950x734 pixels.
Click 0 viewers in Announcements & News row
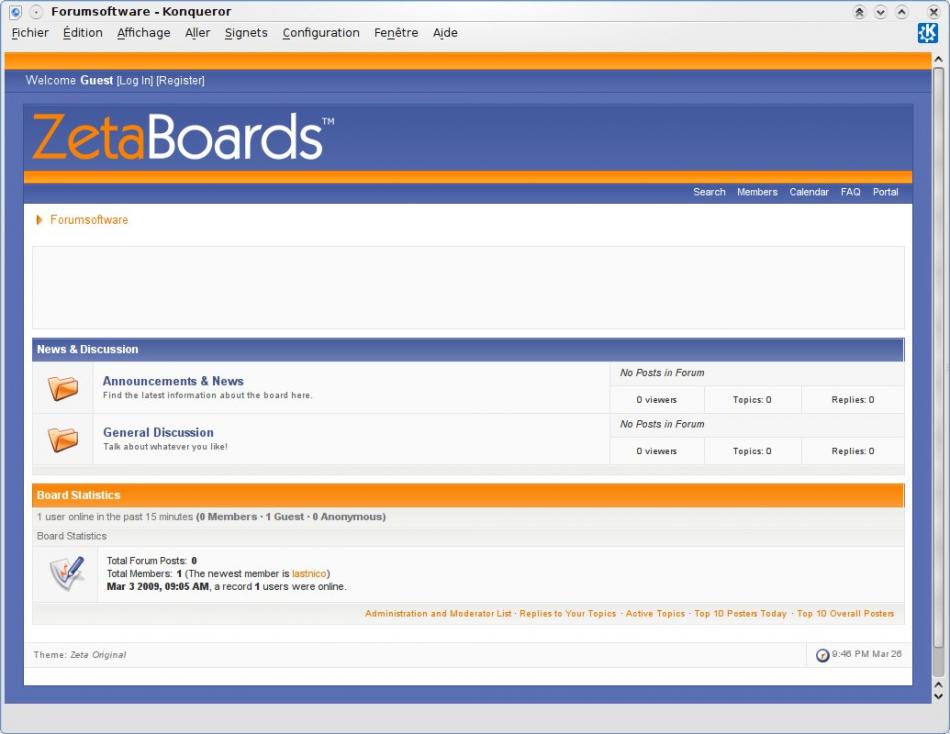click(x=657, y=400)
